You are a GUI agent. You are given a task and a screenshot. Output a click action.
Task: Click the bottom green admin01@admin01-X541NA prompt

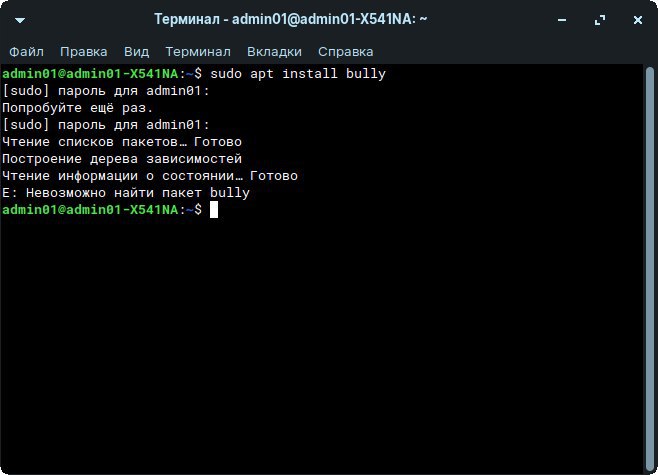(90, 209)
